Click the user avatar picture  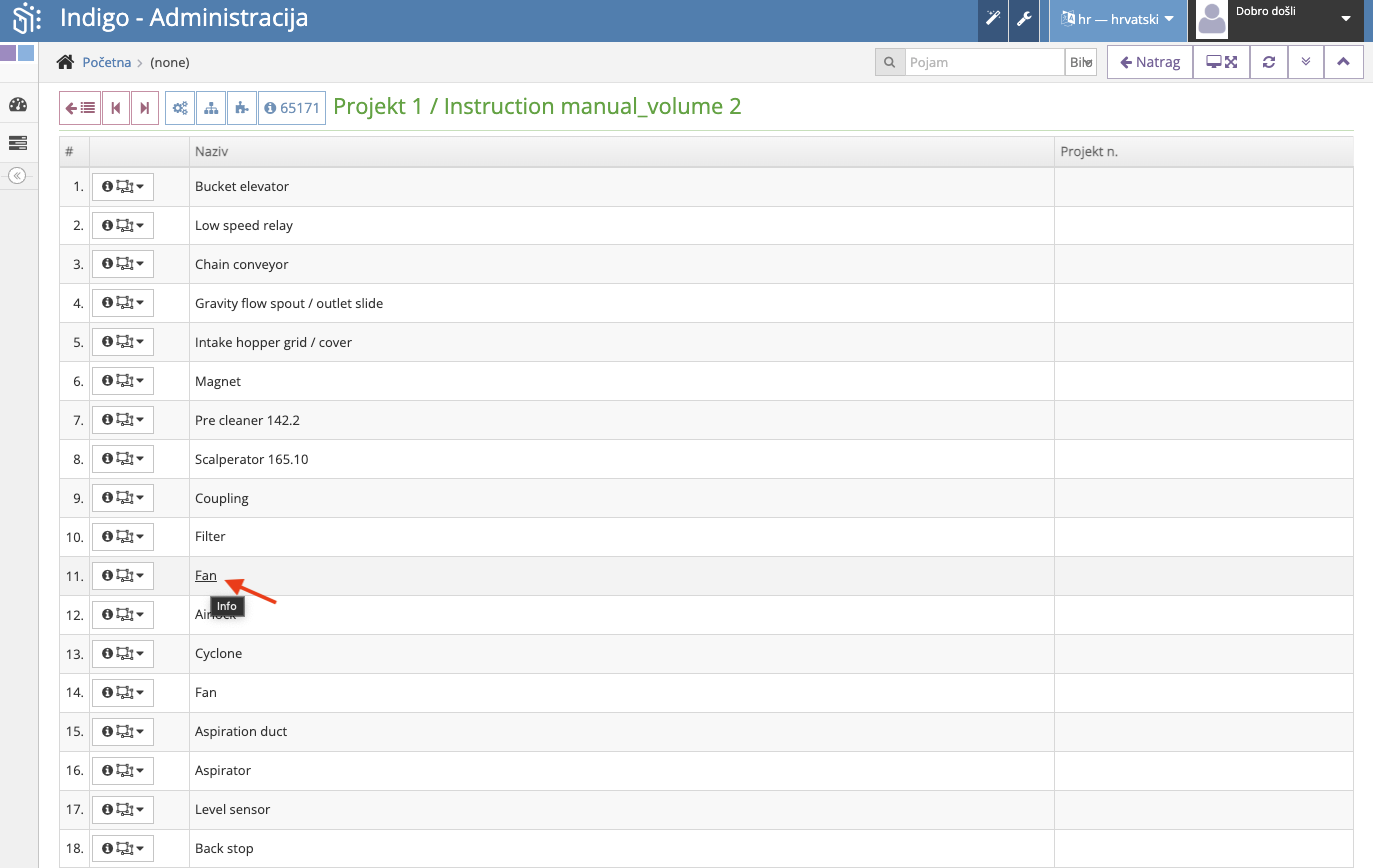(x=1212, y=19)
